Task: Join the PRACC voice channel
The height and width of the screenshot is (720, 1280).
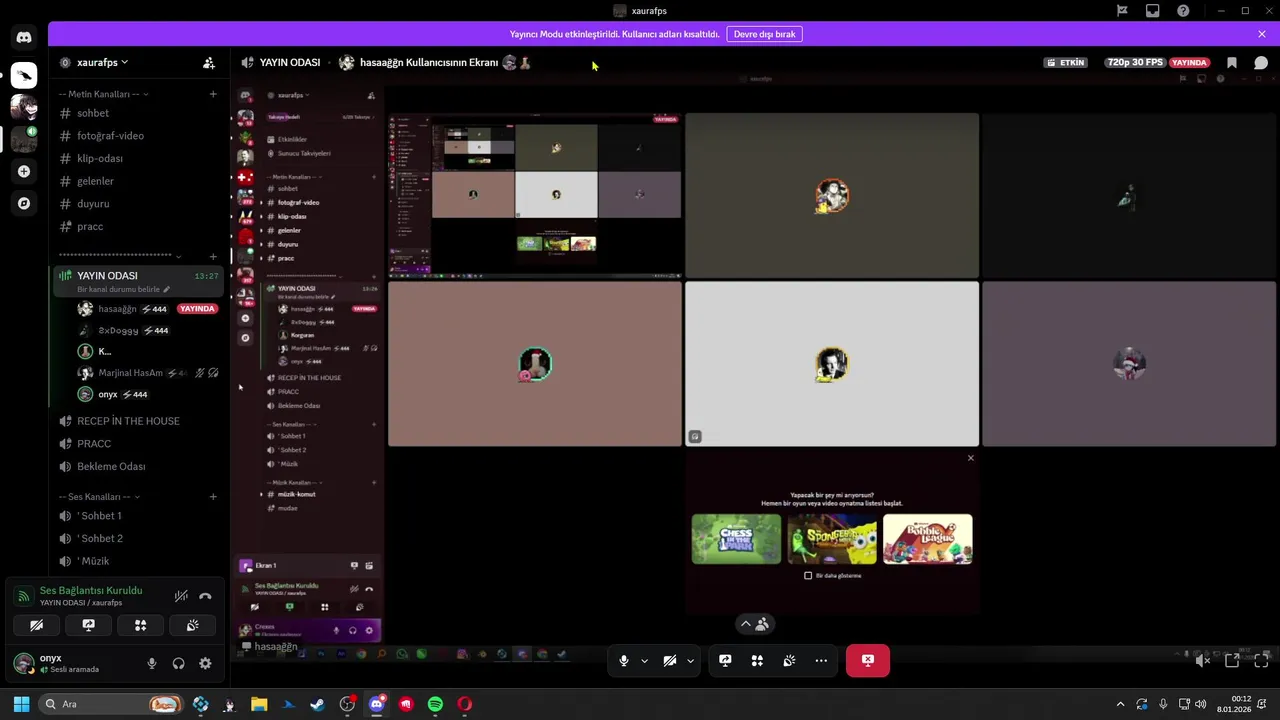Action: pos(140,443)
